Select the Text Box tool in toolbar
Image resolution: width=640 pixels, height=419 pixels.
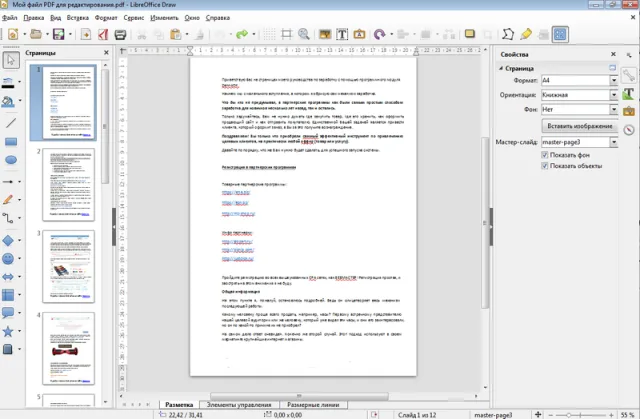tap(342, 34)
